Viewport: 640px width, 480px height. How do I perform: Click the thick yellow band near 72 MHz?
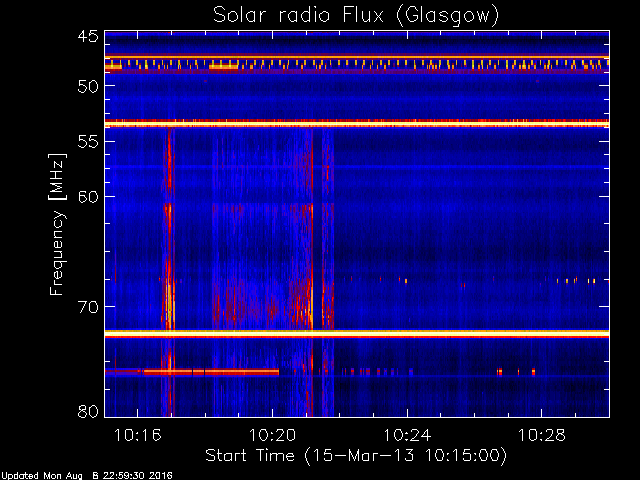tap(357, 333)
